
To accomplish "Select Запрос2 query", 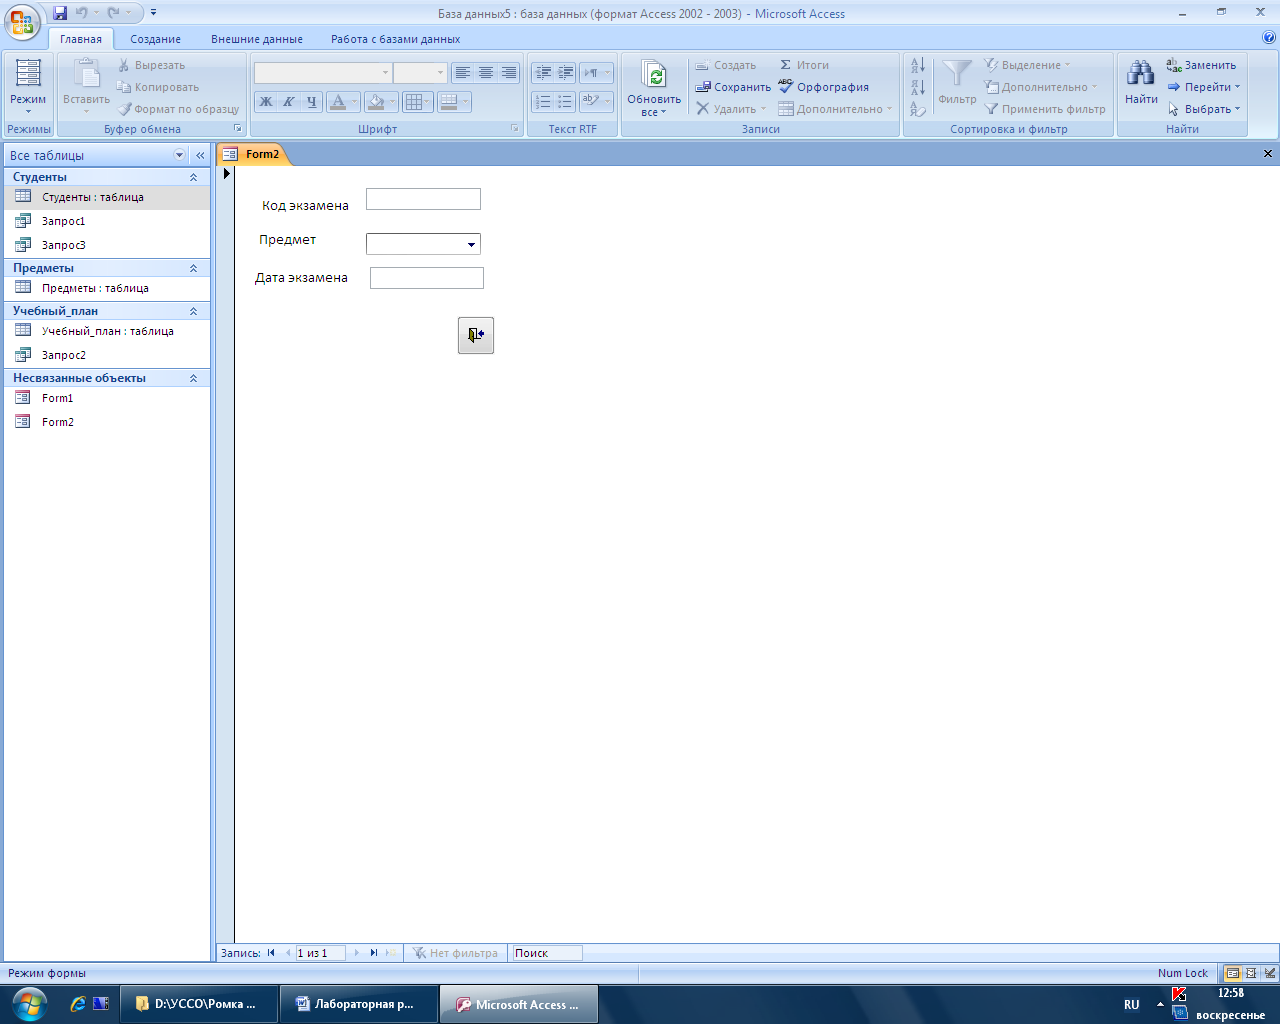I will (x=107, y=355).
